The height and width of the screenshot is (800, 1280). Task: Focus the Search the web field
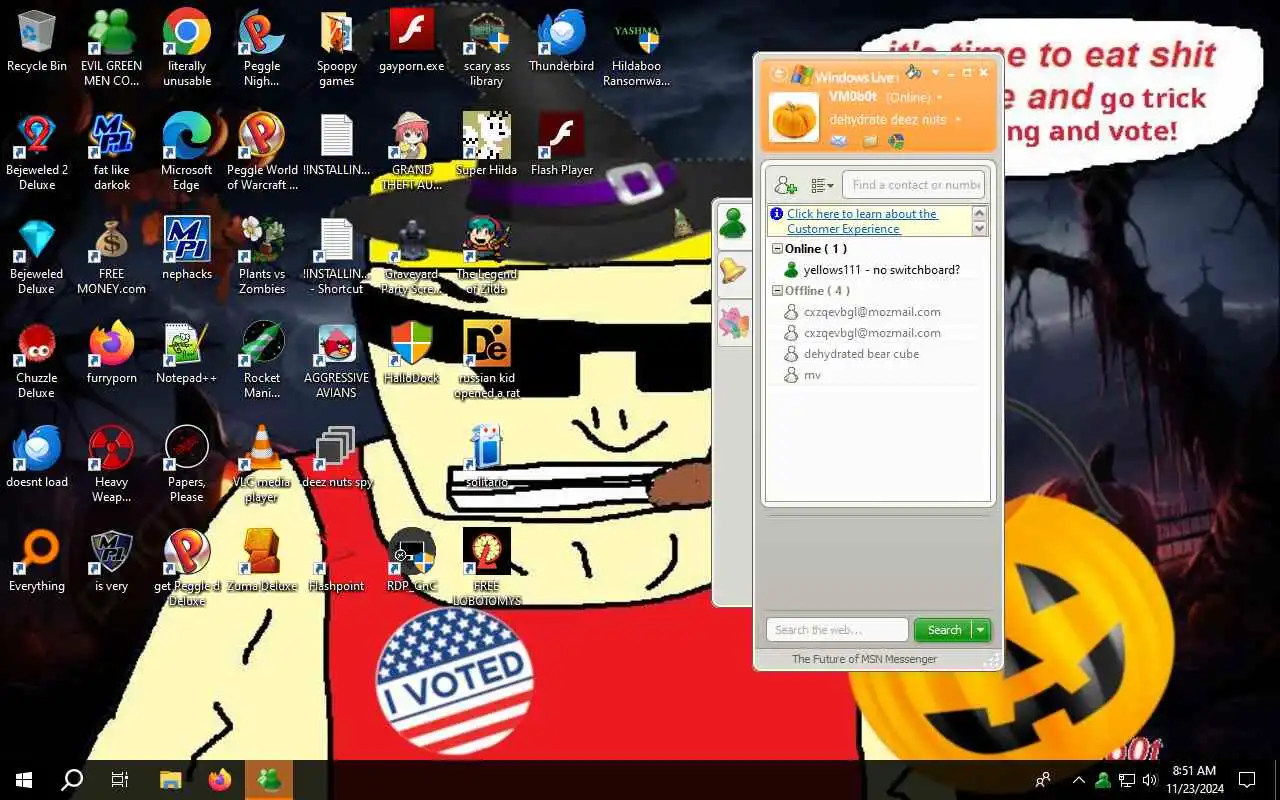click(x=838, y=630)
